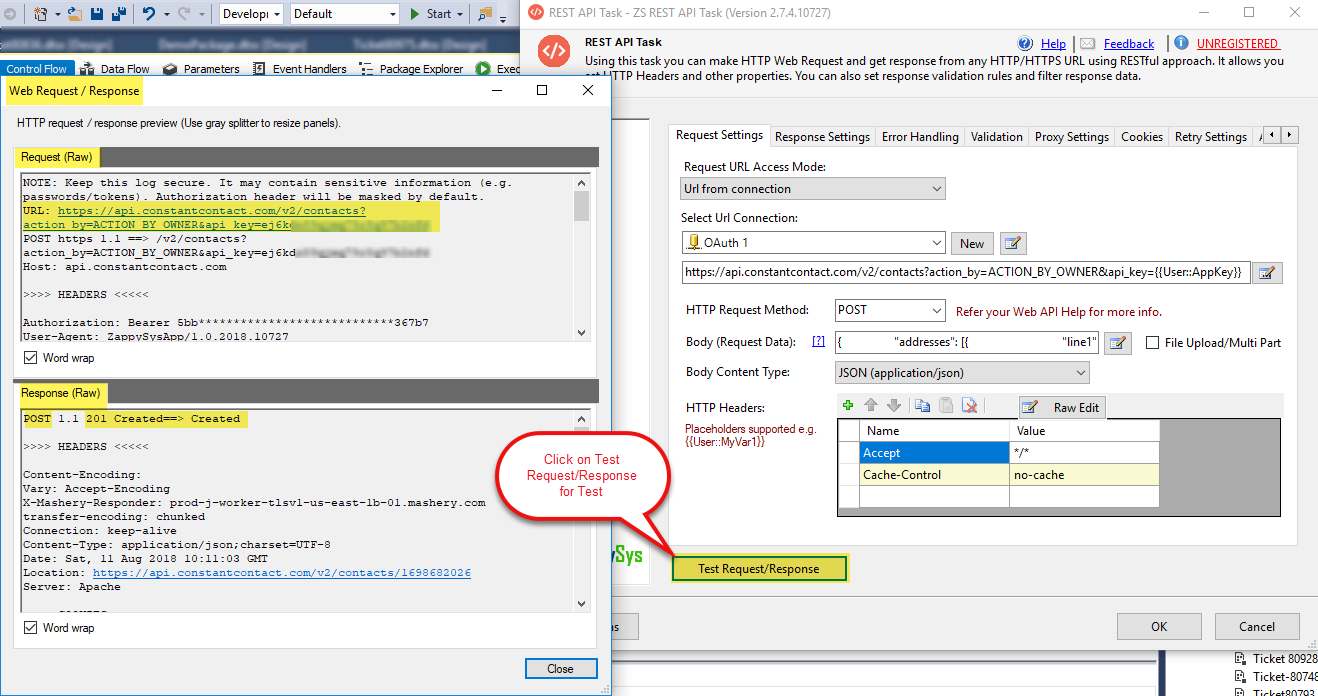Click the Save All icon
This screenshot has width=1318, height=696.
(x=118, y=14)
